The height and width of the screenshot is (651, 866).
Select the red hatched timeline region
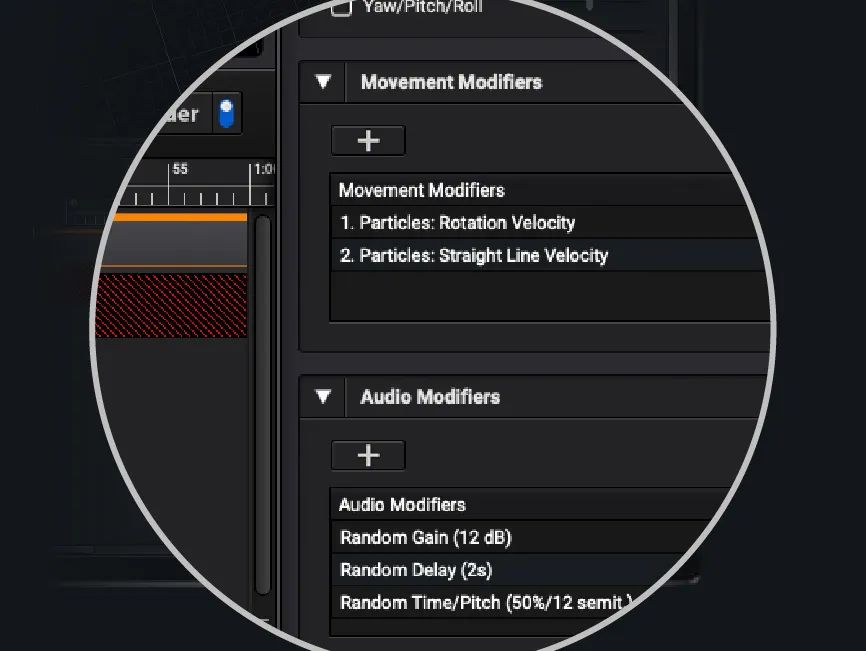click(171, 306)
